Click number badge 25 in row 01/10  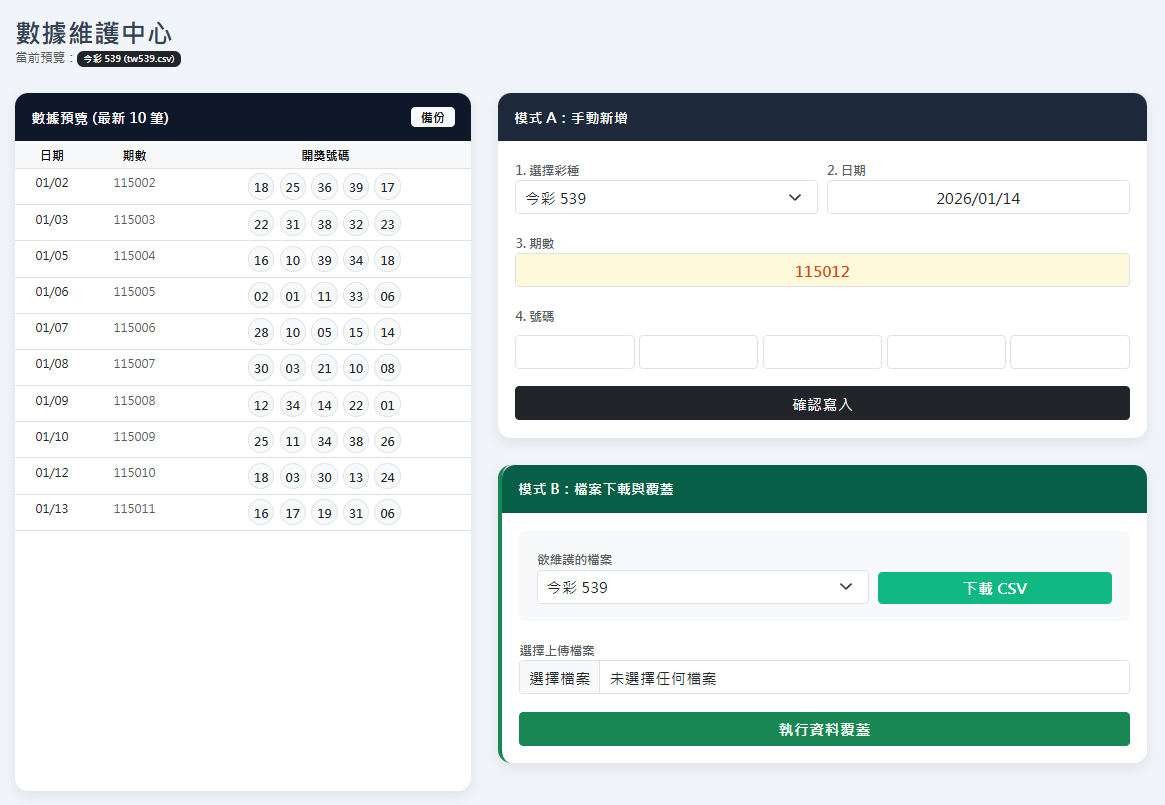tap(261, 440)
